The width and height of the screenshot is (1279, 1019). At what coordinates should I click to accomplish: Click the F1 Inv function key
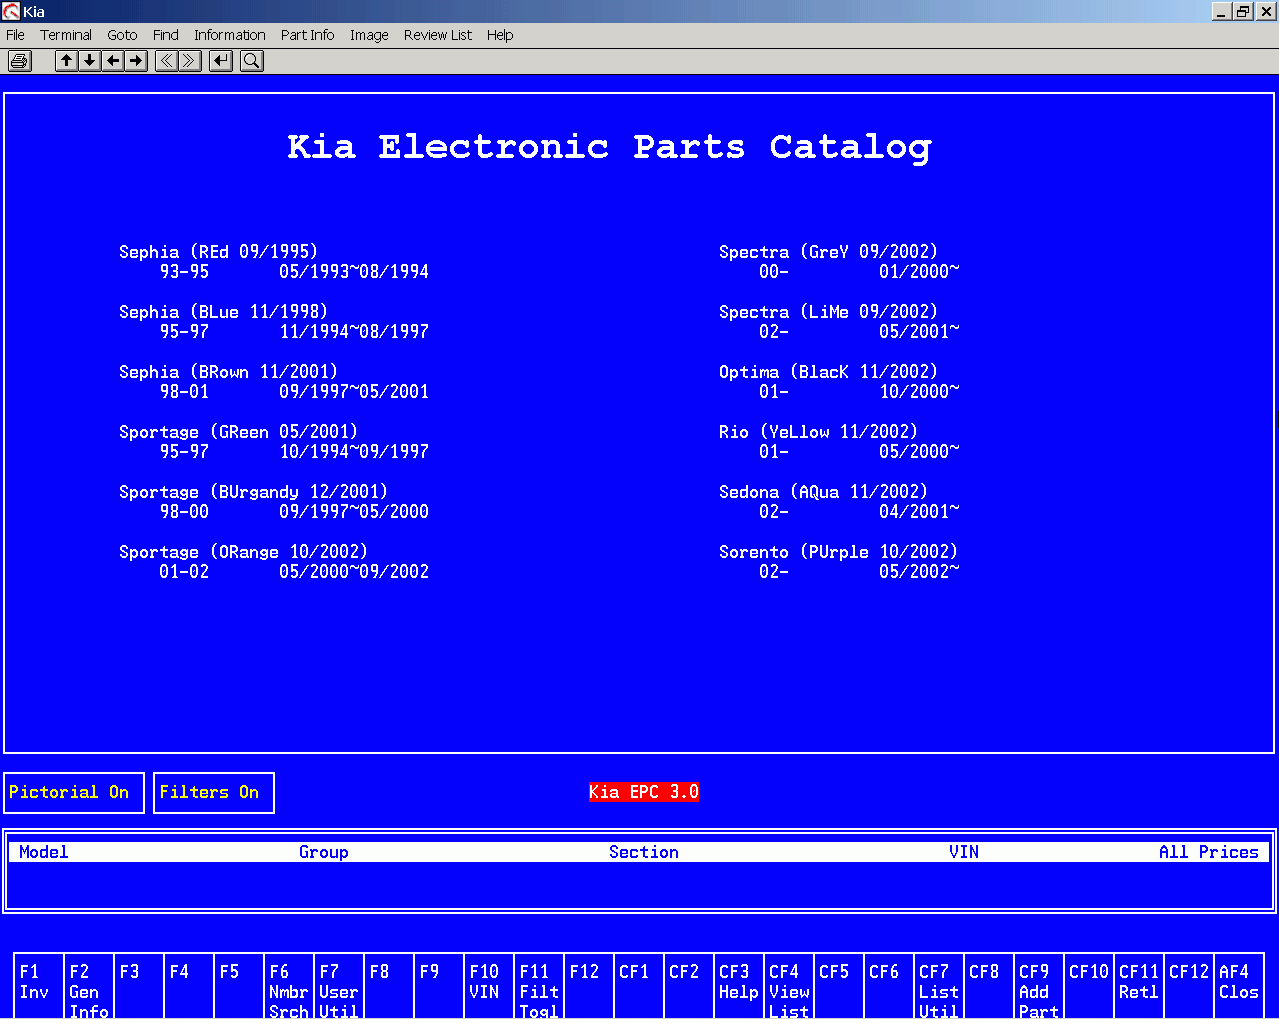coord(39,987)
